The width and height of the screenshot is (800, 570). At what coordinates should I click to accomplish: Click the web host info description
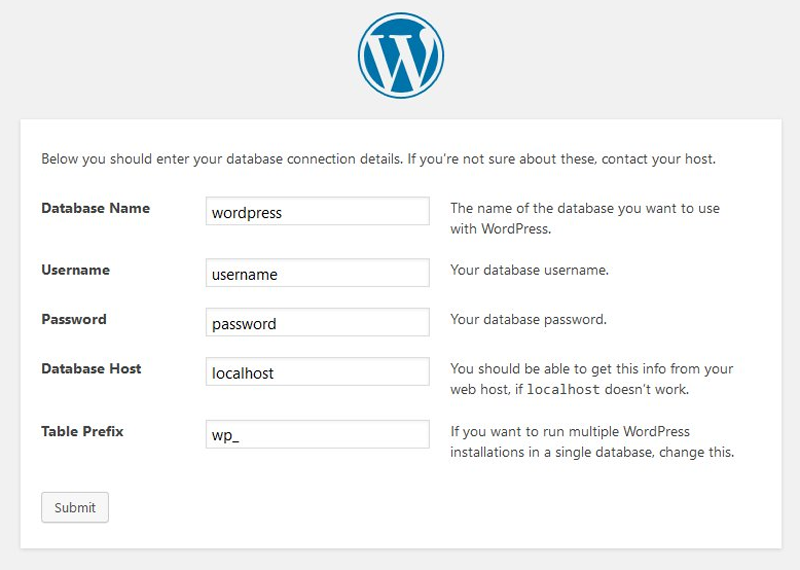tap(591, 370)
